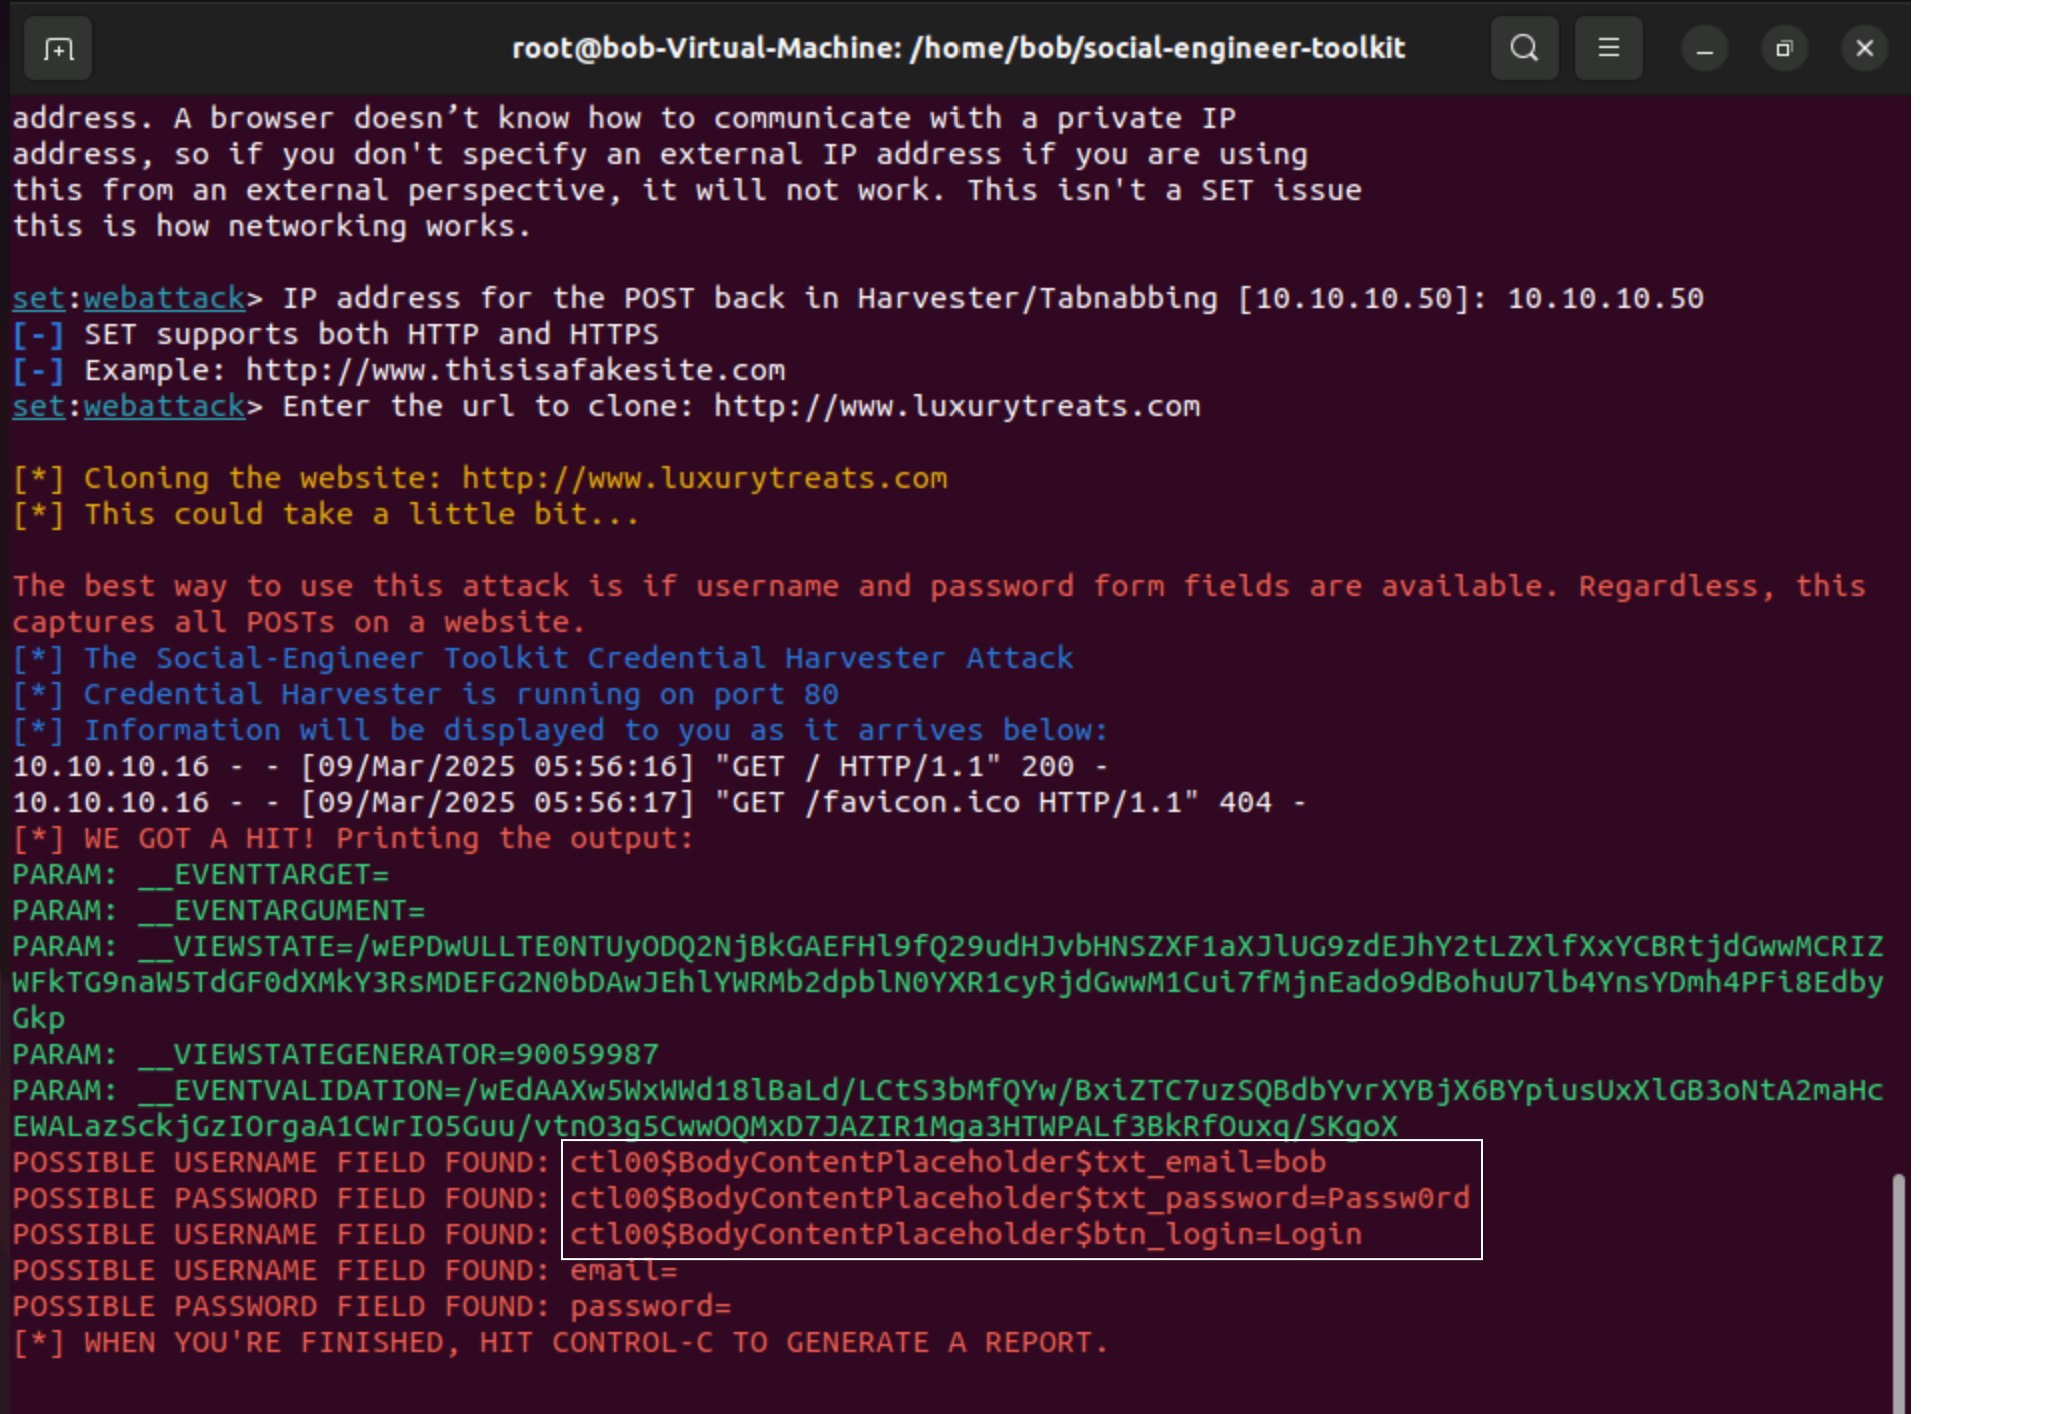2060x1414 pixels.
Task: Click the 'GET / HTTP/1.1' 200 log line
Action: click(x=560, y=766)
